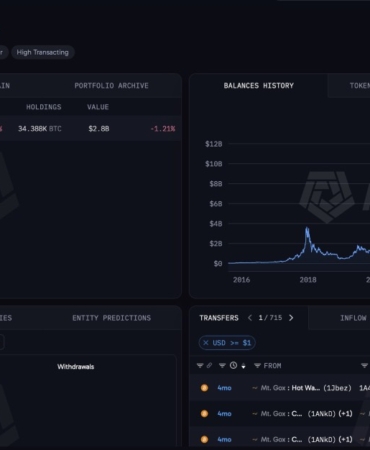Click the $2B axis label

click(x=216, y=244)
